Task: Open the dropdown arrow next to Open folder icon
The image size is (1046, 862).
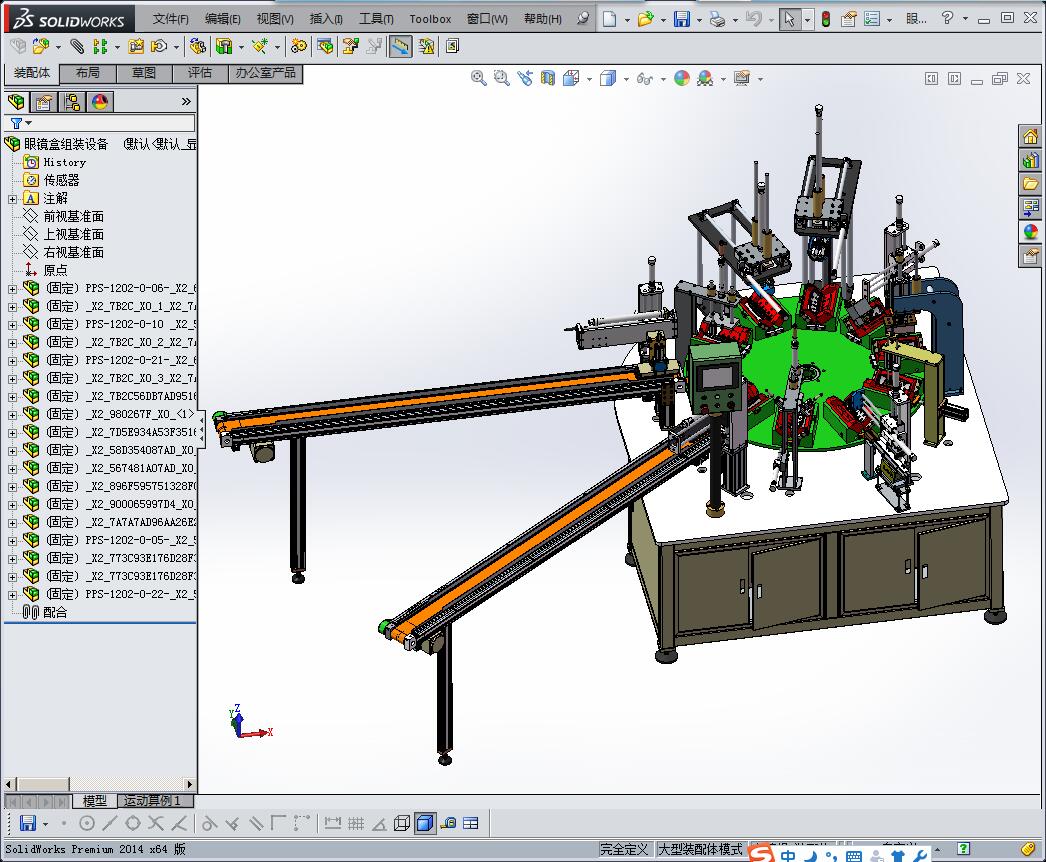Action: [x=661, y=19]
